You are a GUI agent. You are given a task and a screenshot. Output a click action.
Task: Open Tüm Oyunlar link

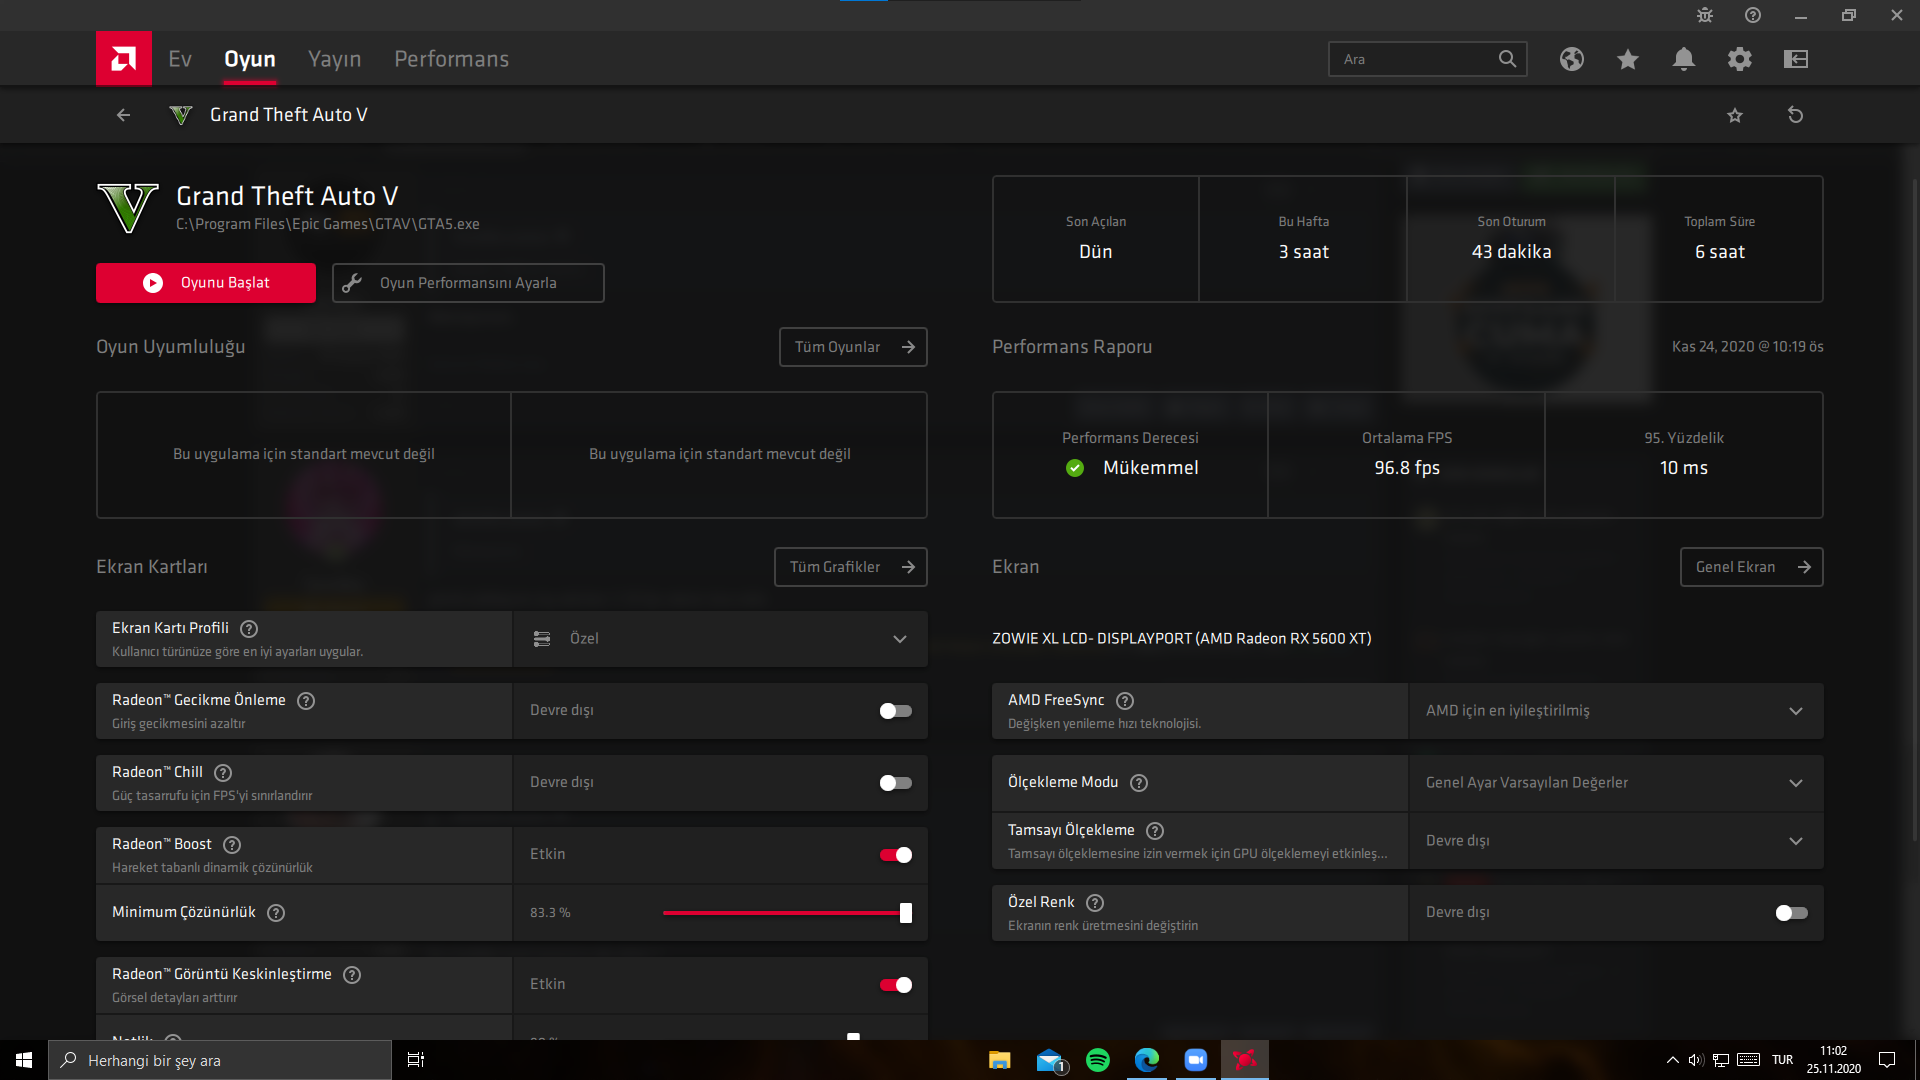[x=853, y=347]
